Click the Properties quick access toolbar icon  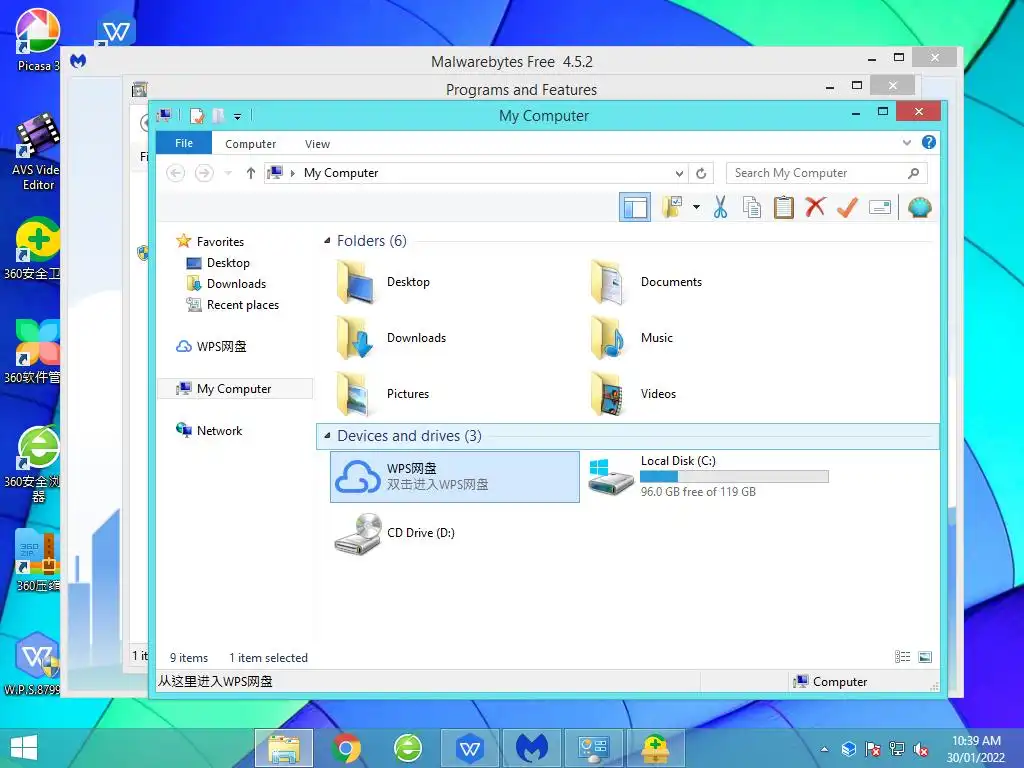[197, 116]
